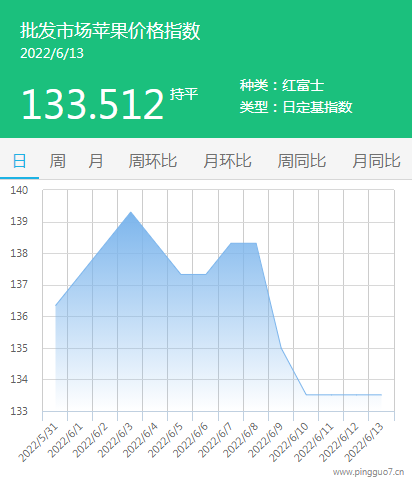The height and width of the screenshot is (482, 412).
Task: Click the data point at 2022/6/9 near 135
Action: [x=281, y=348]
